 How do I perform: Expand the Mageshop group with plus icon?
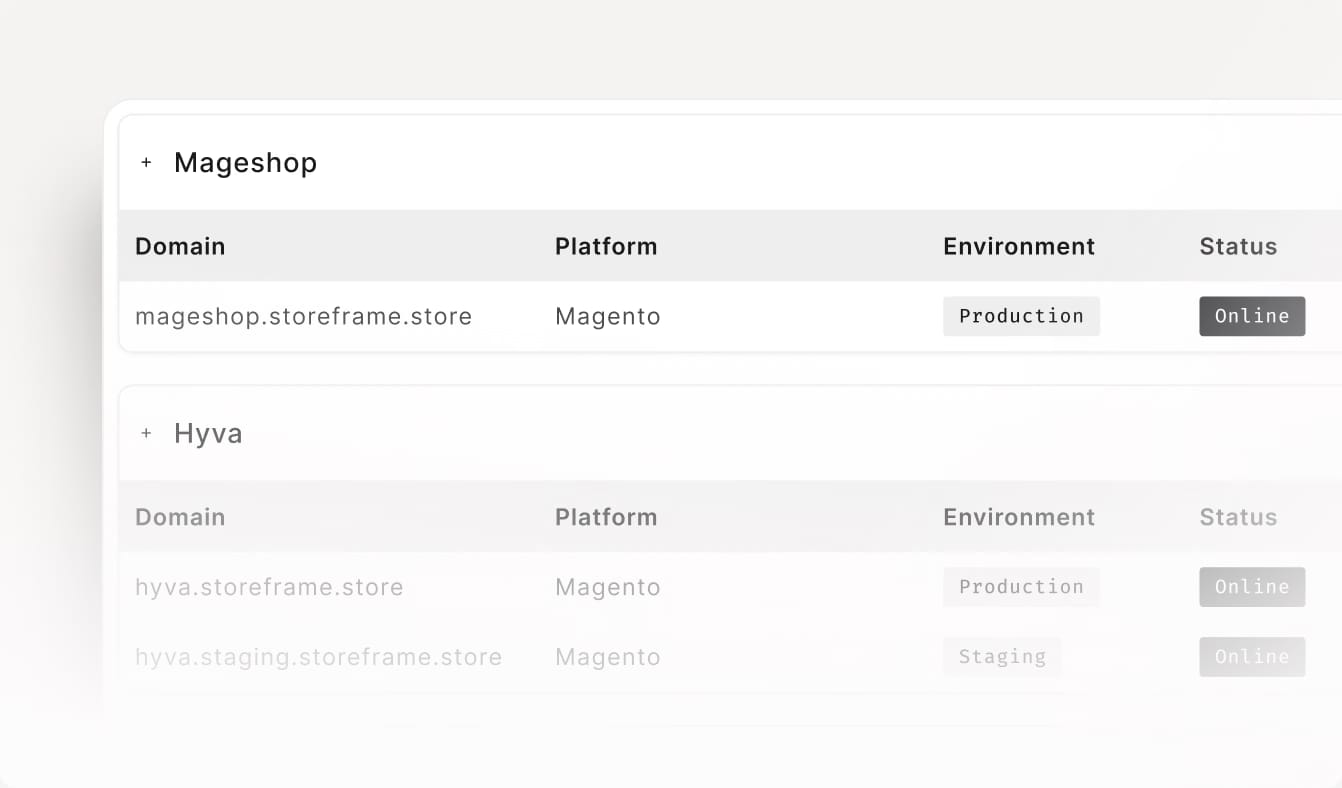(146, 163)
